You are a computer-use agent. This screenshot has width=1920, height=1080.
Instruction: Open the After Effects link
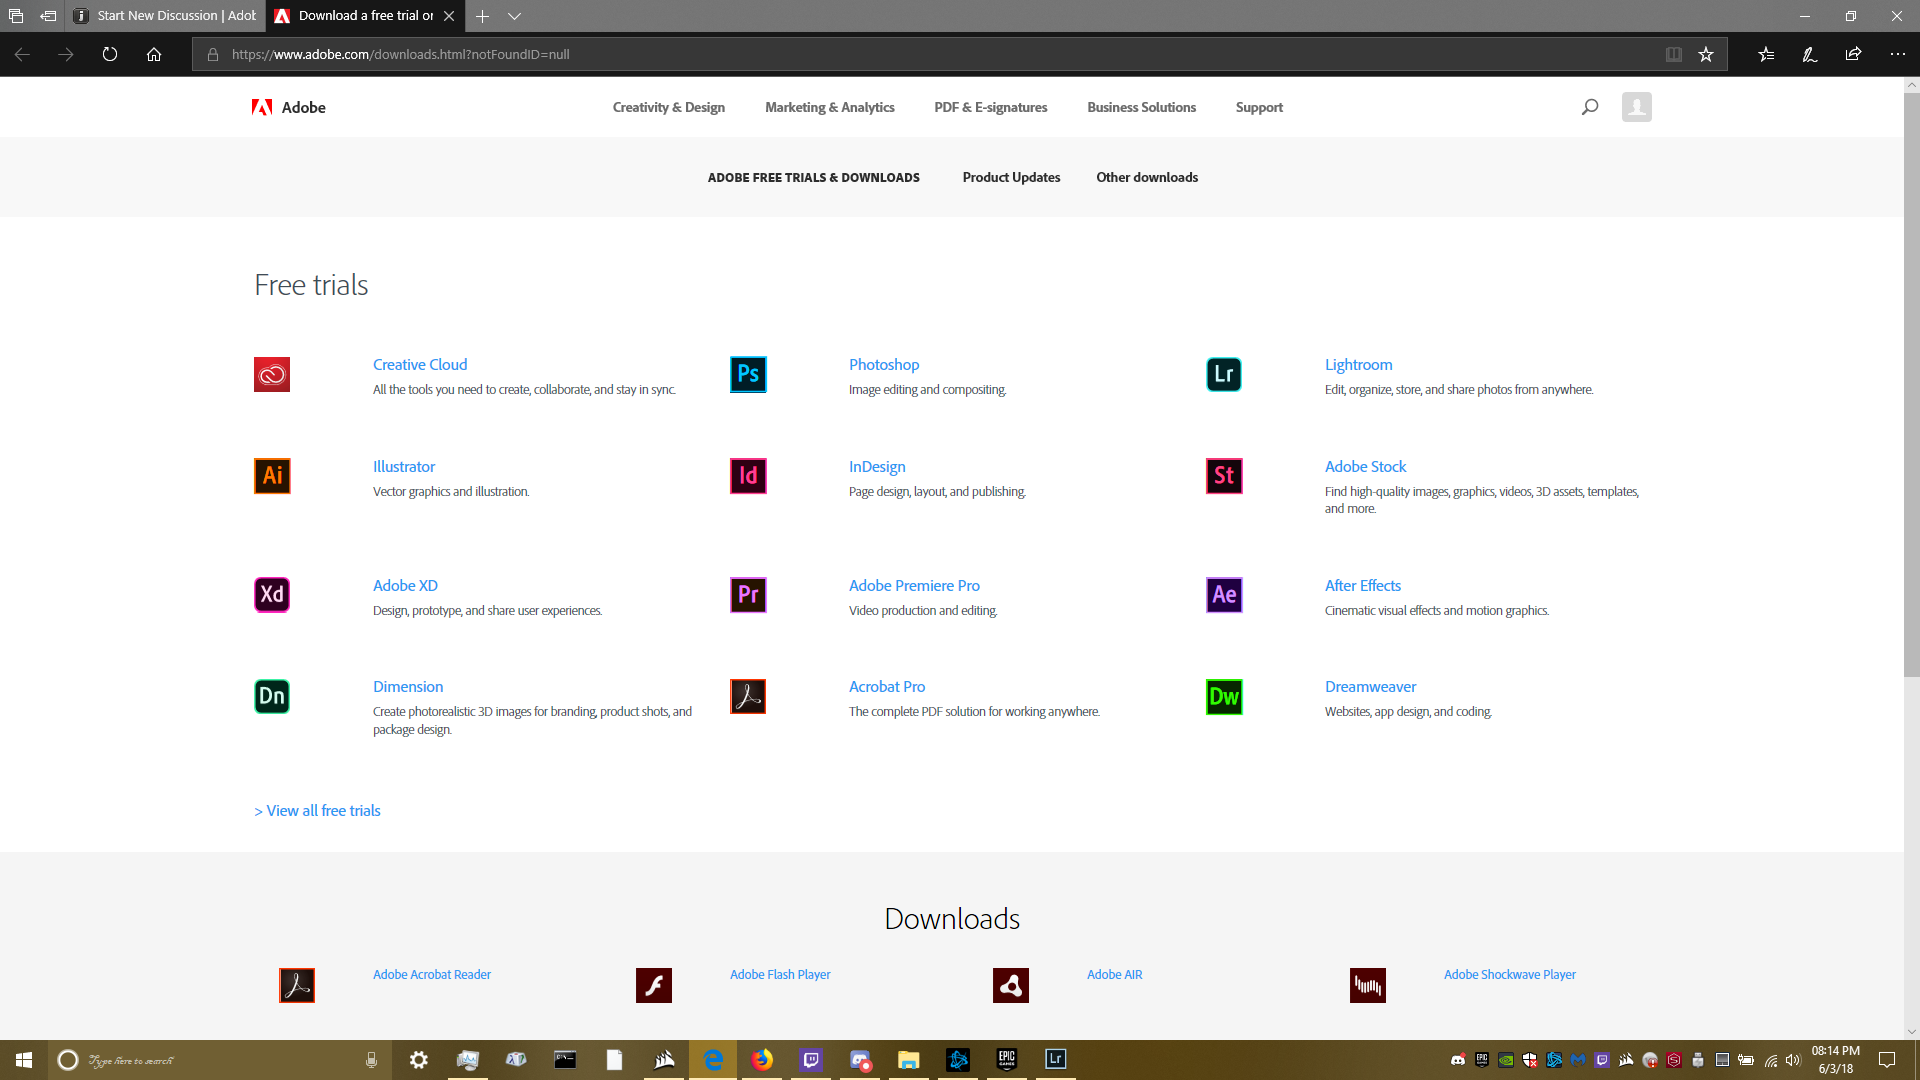[1363, 586]
